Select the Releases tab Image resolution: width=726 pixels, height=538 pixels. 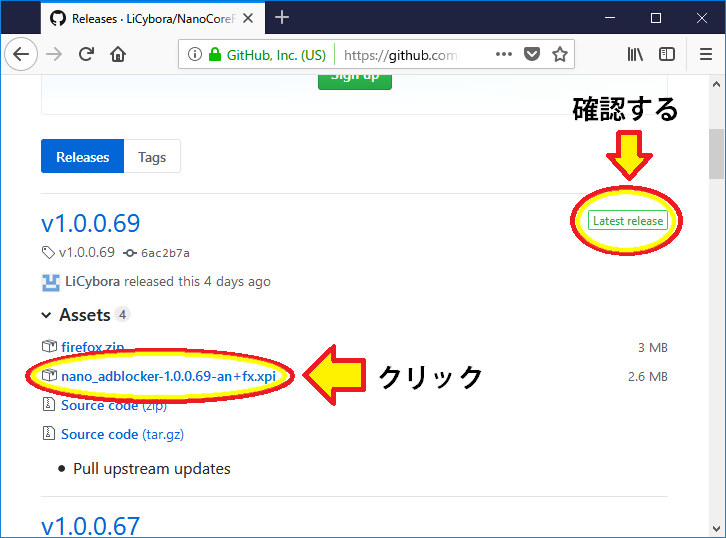click(82, 157)
